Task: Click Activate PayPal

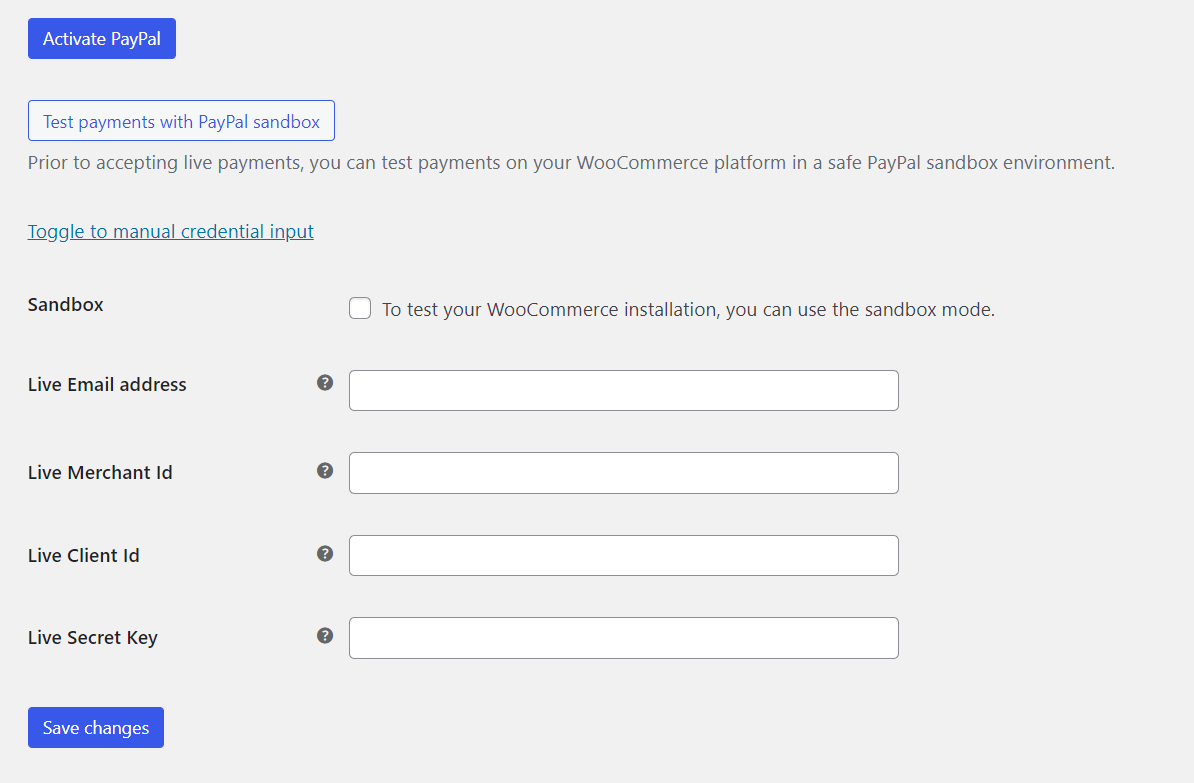Action: 101,38
